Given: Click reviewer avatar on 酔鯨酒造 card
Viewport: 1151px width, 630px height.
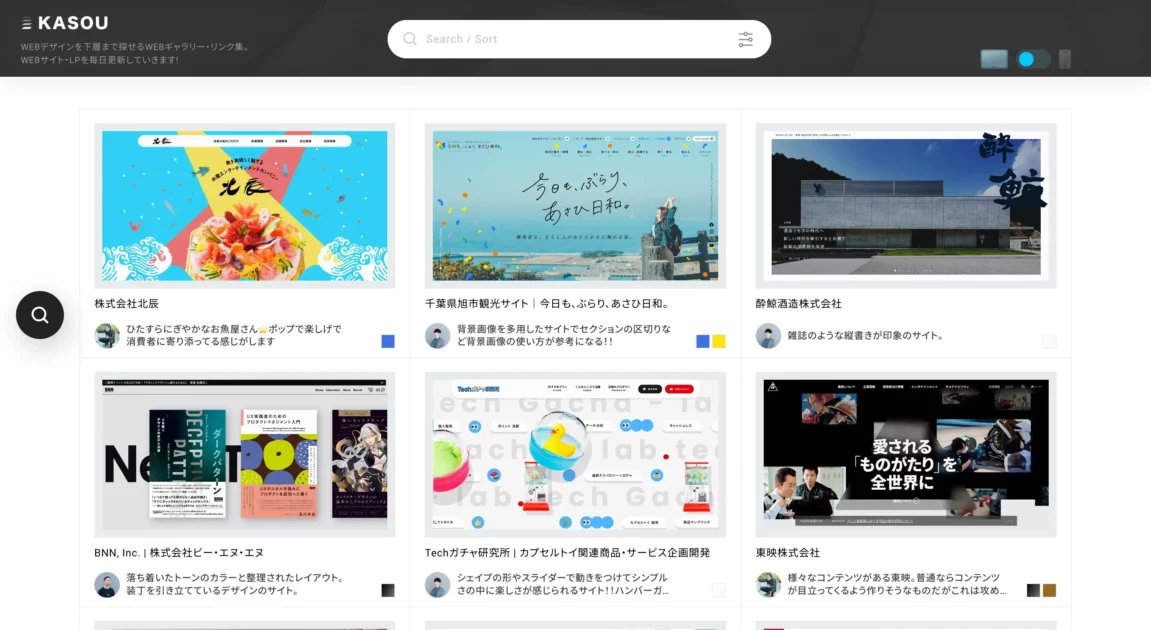Looking at the screenshot, I should (768, 335).
